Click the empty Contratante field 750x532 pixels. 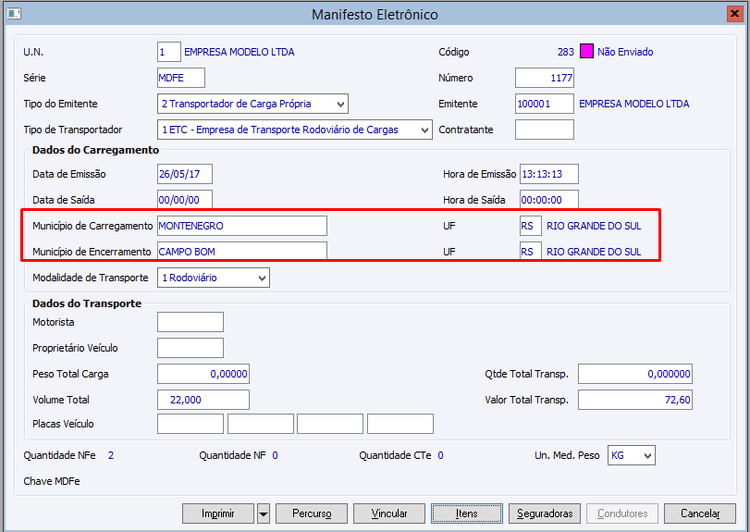(544, 130)
